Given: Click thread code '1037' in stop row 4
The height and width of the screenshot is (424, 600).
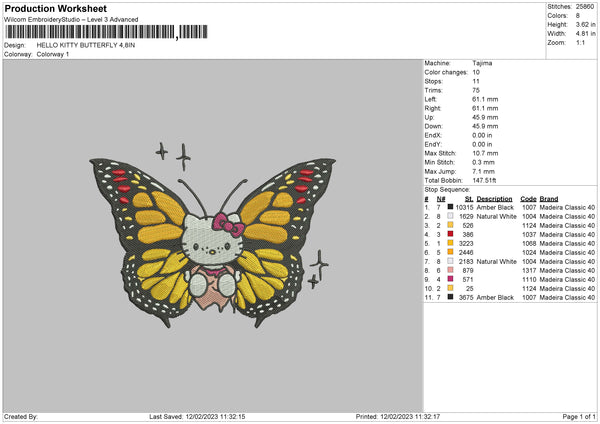Looking at the screenshot, I should pyautogui.click(x=529, y=235).
